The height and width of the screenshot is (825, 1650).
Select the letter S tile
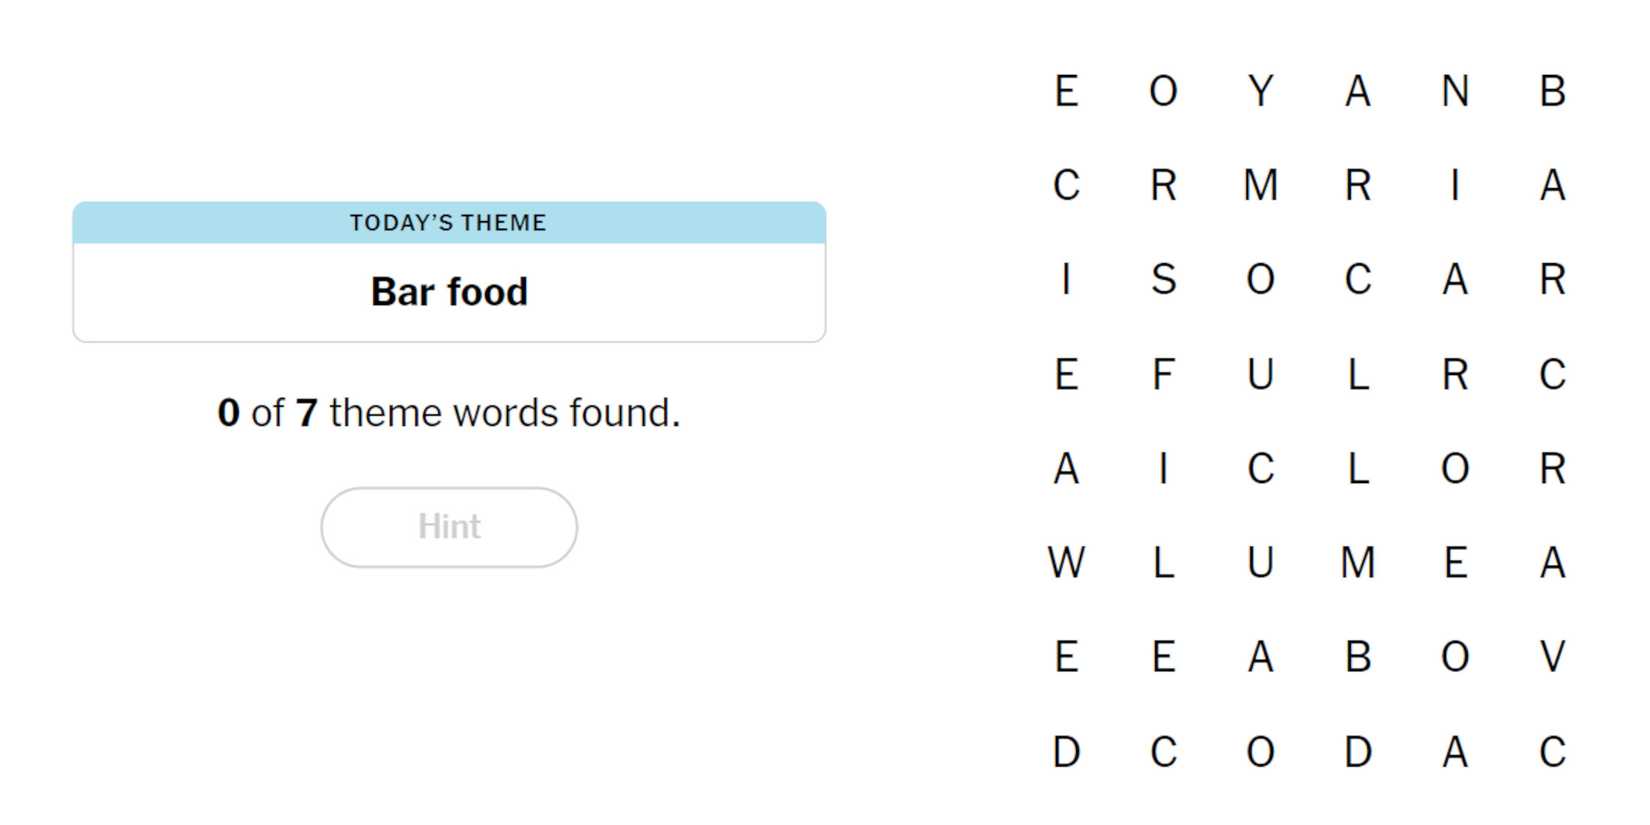[1163, 279]
